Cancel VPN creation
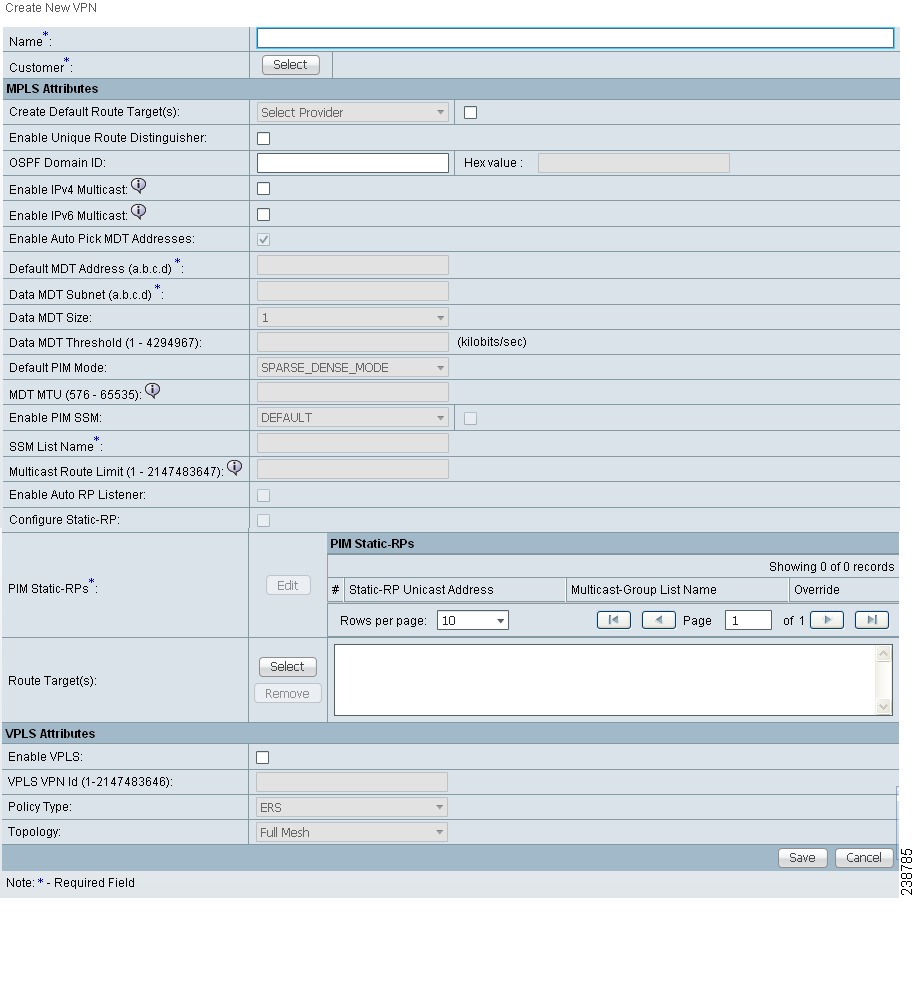The width and height of the screenshot is (918, 999). [864, 858]
